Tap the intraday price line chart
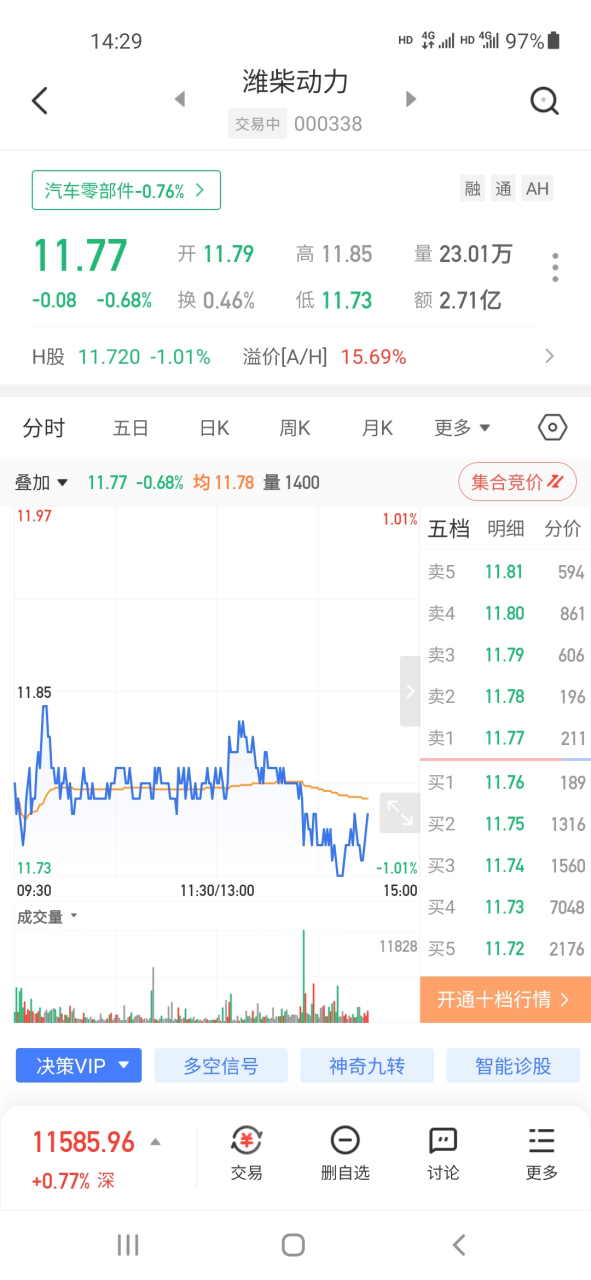The image size is (591, 1280). (216, 693)
